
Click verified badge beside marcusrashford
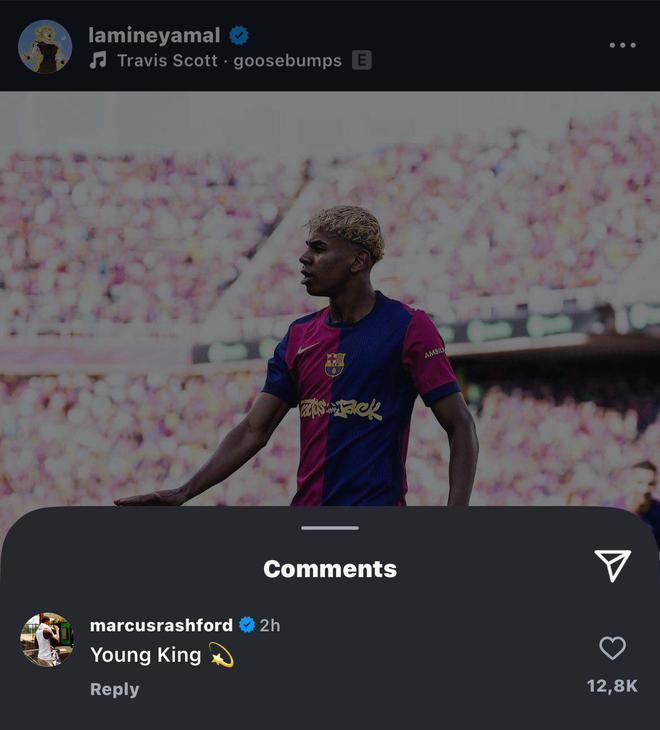pos(247,625)
